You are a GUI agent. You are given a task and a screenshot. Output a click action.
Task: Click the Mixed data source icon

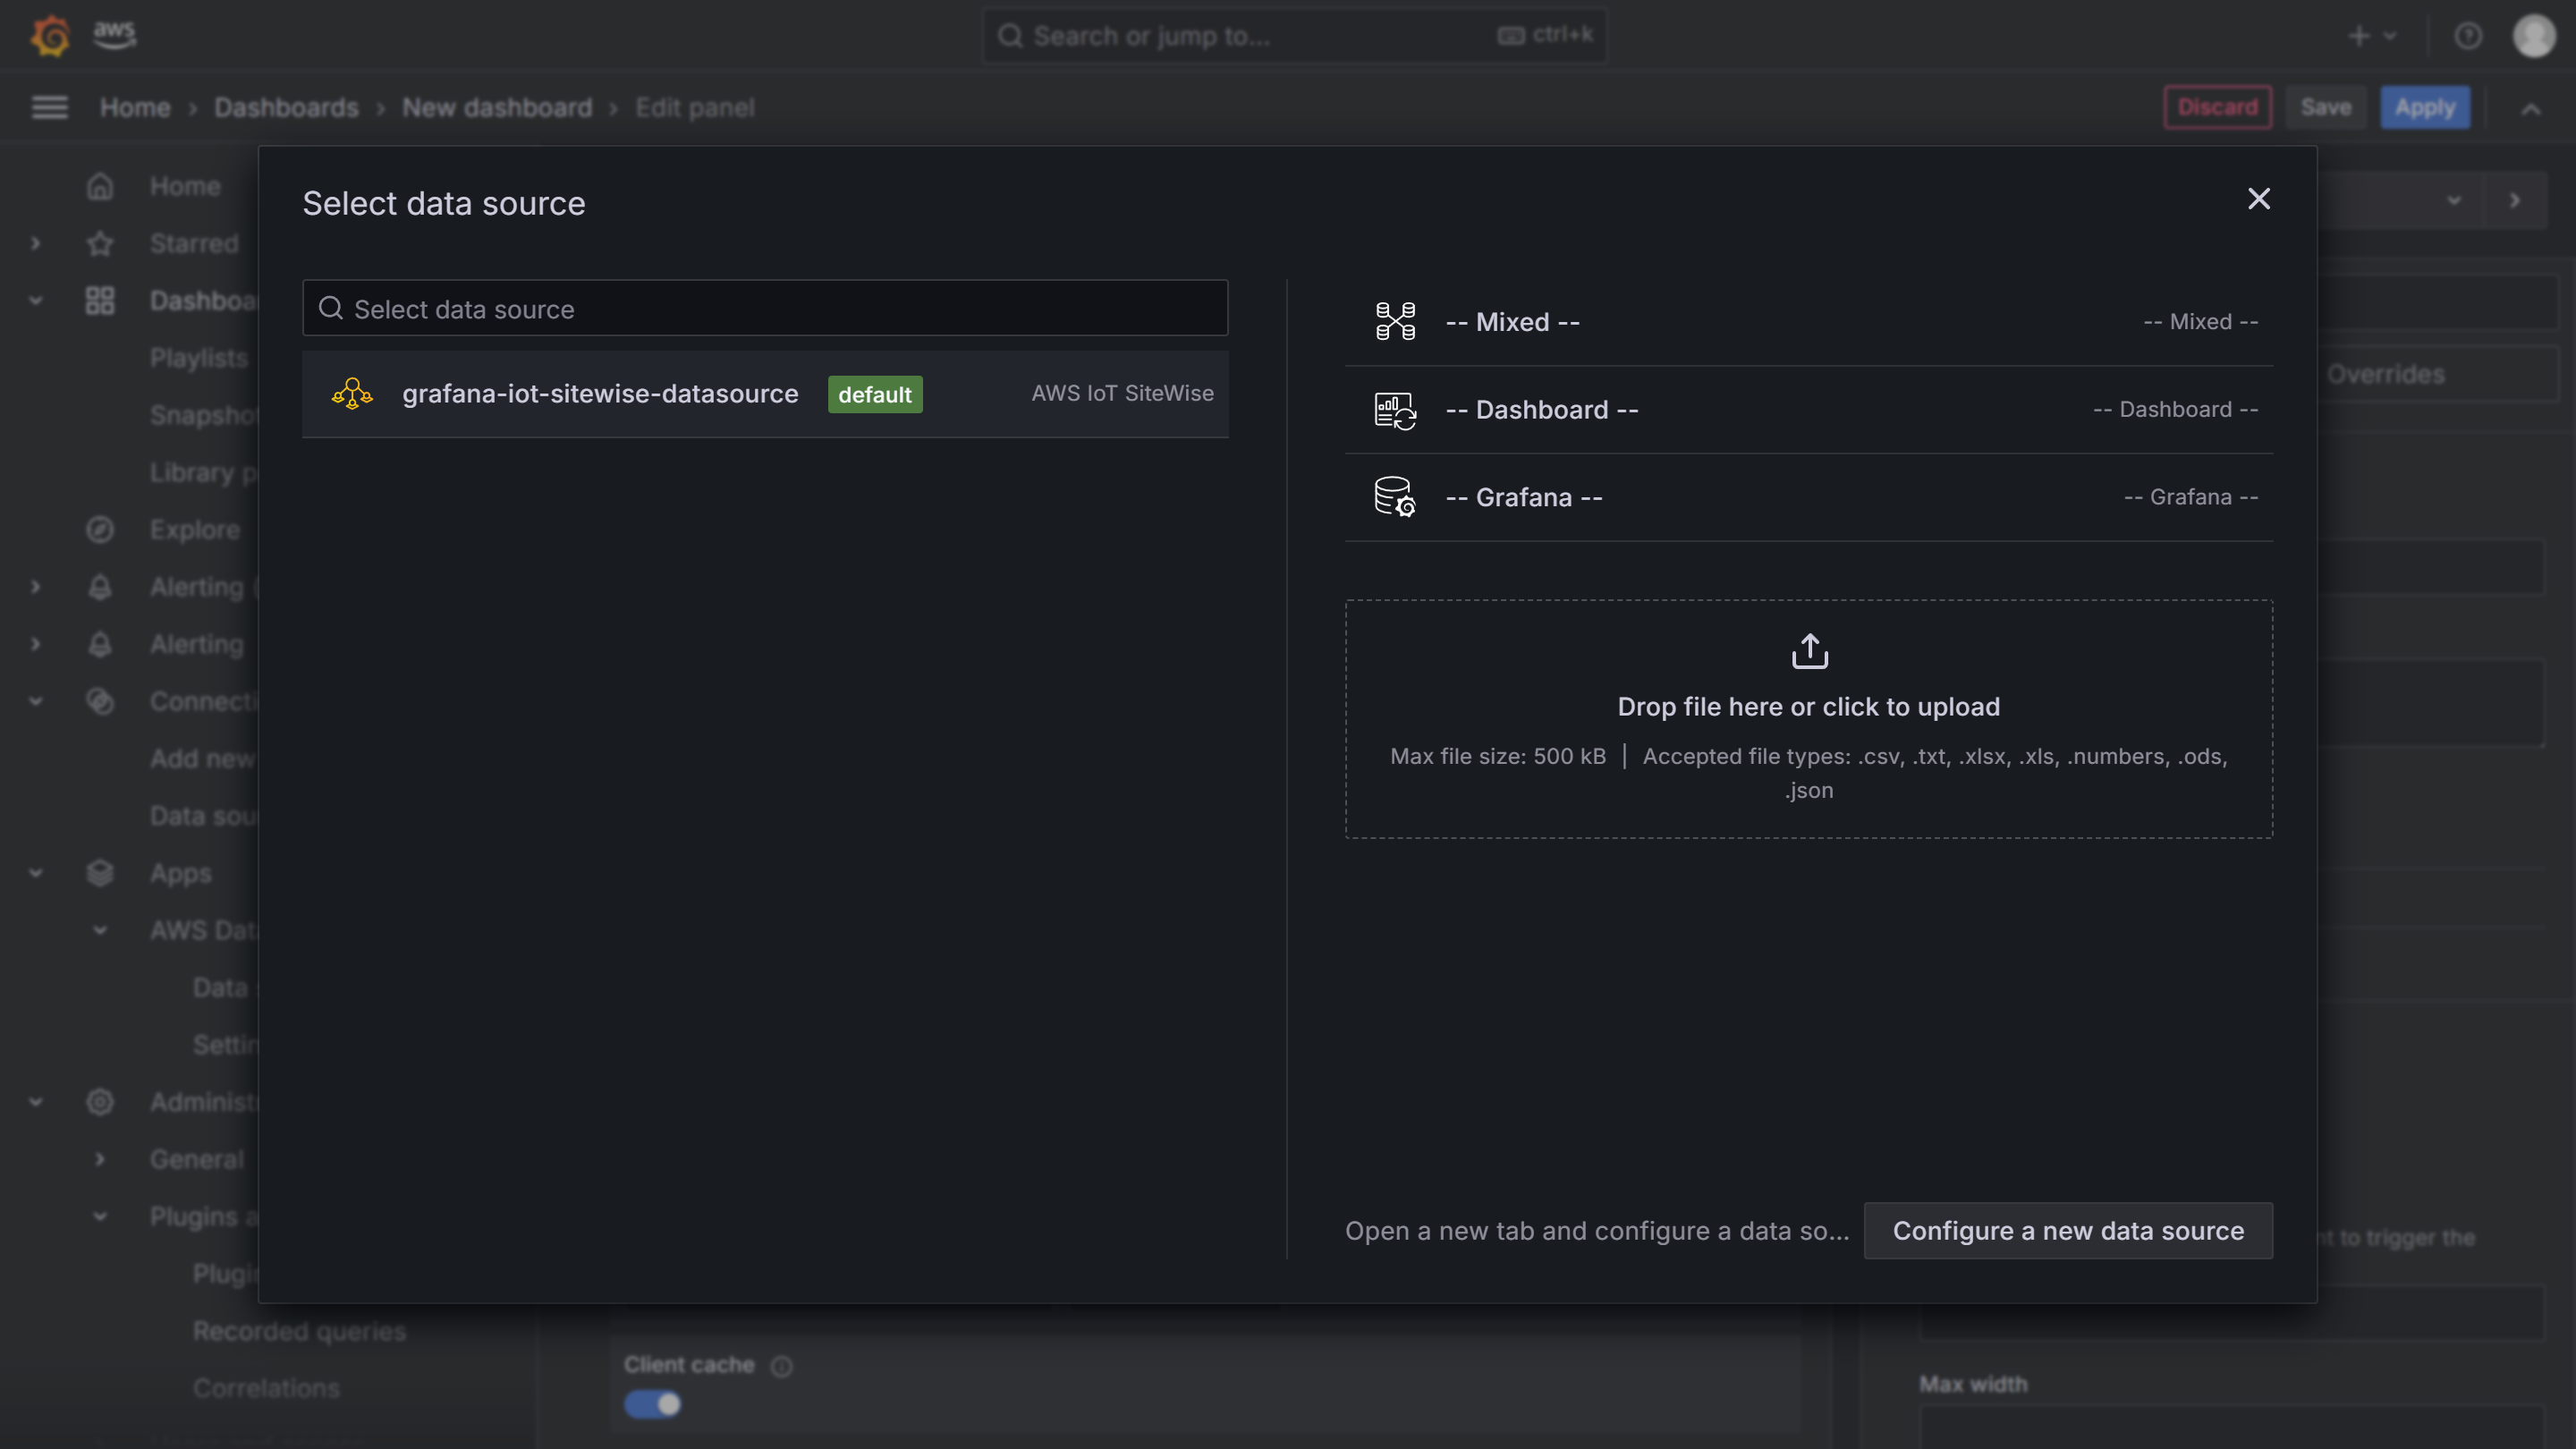(x=1395, y=322)
